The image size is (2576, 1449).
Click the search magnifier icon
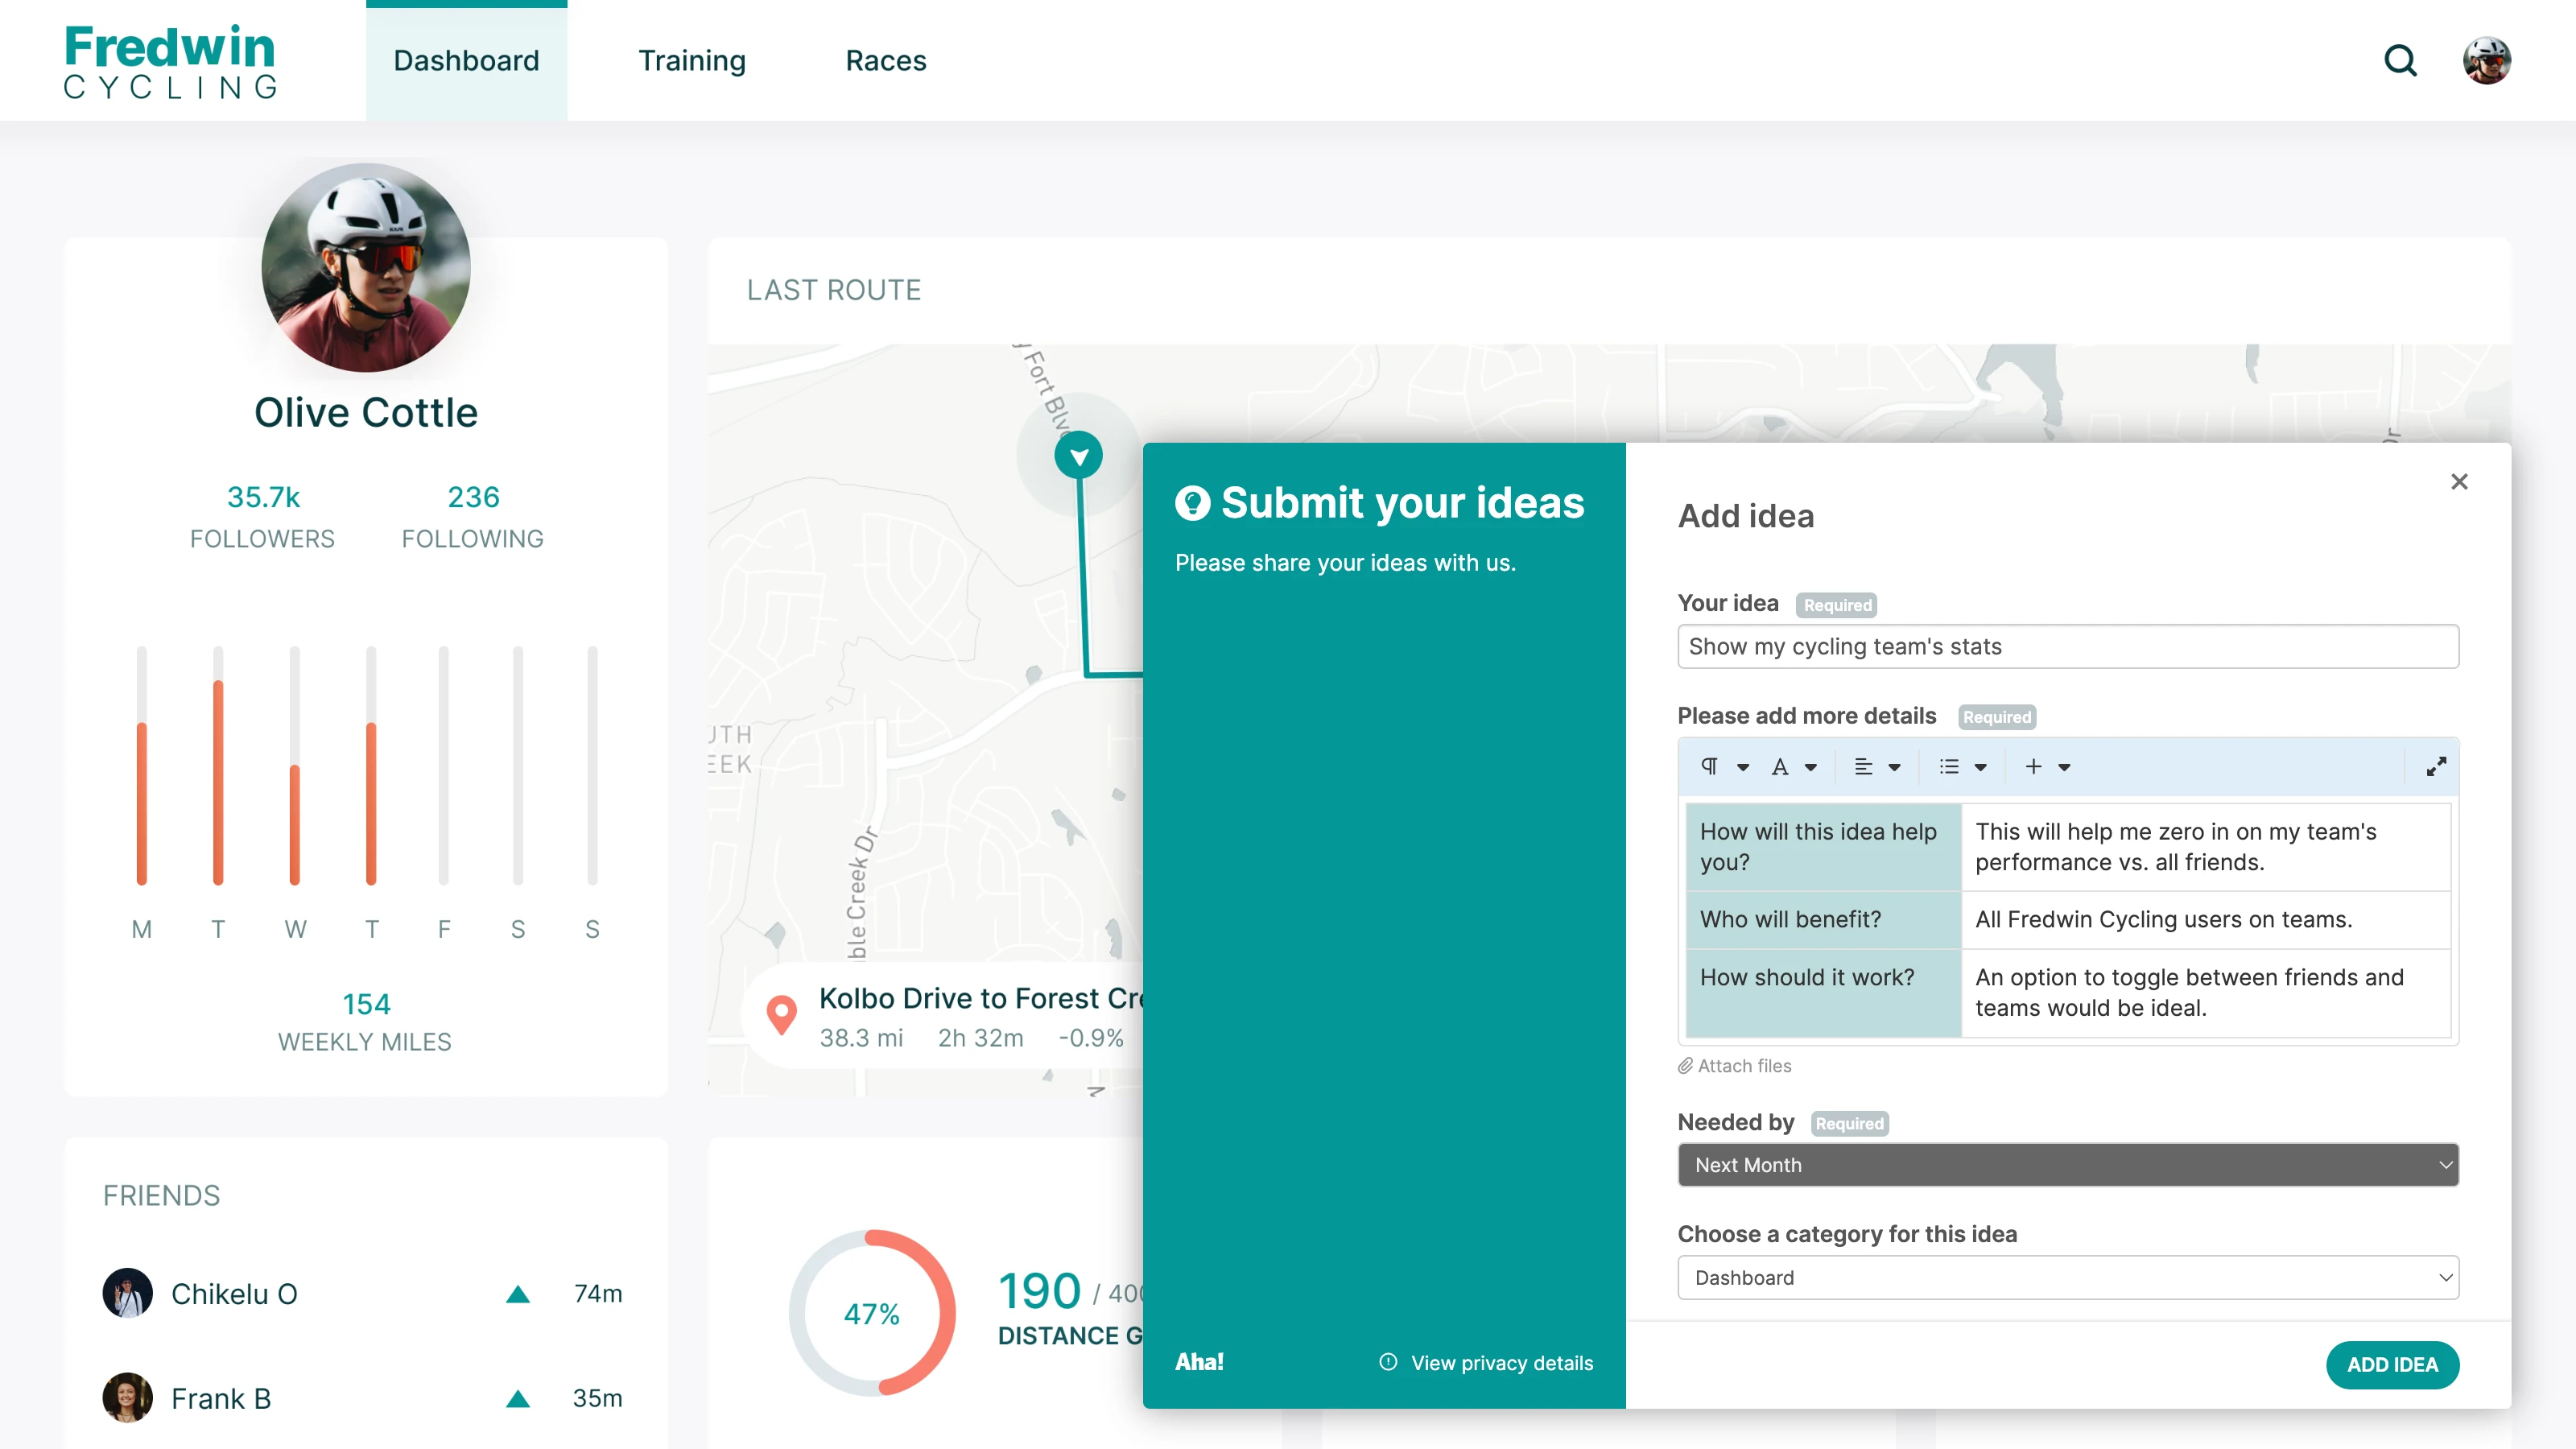tap(2400, 61)
